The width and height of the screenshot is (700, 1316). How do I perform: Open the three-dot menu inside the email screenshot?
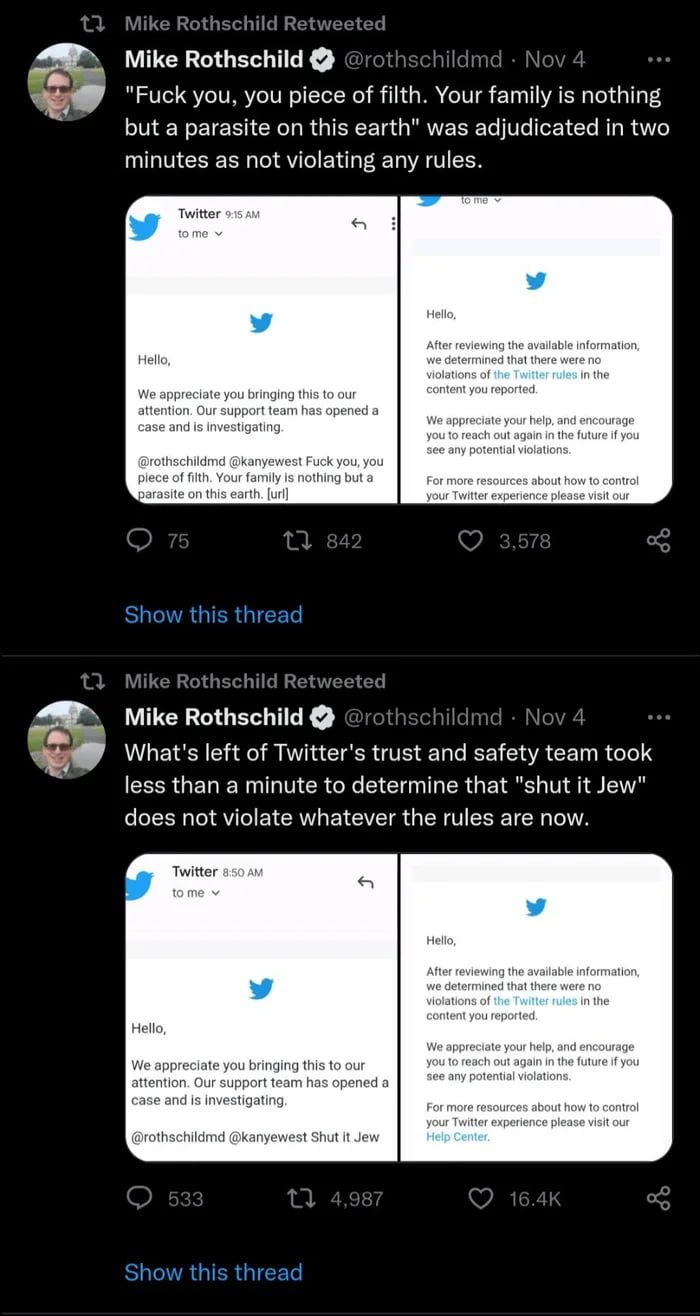coord(393,224)
